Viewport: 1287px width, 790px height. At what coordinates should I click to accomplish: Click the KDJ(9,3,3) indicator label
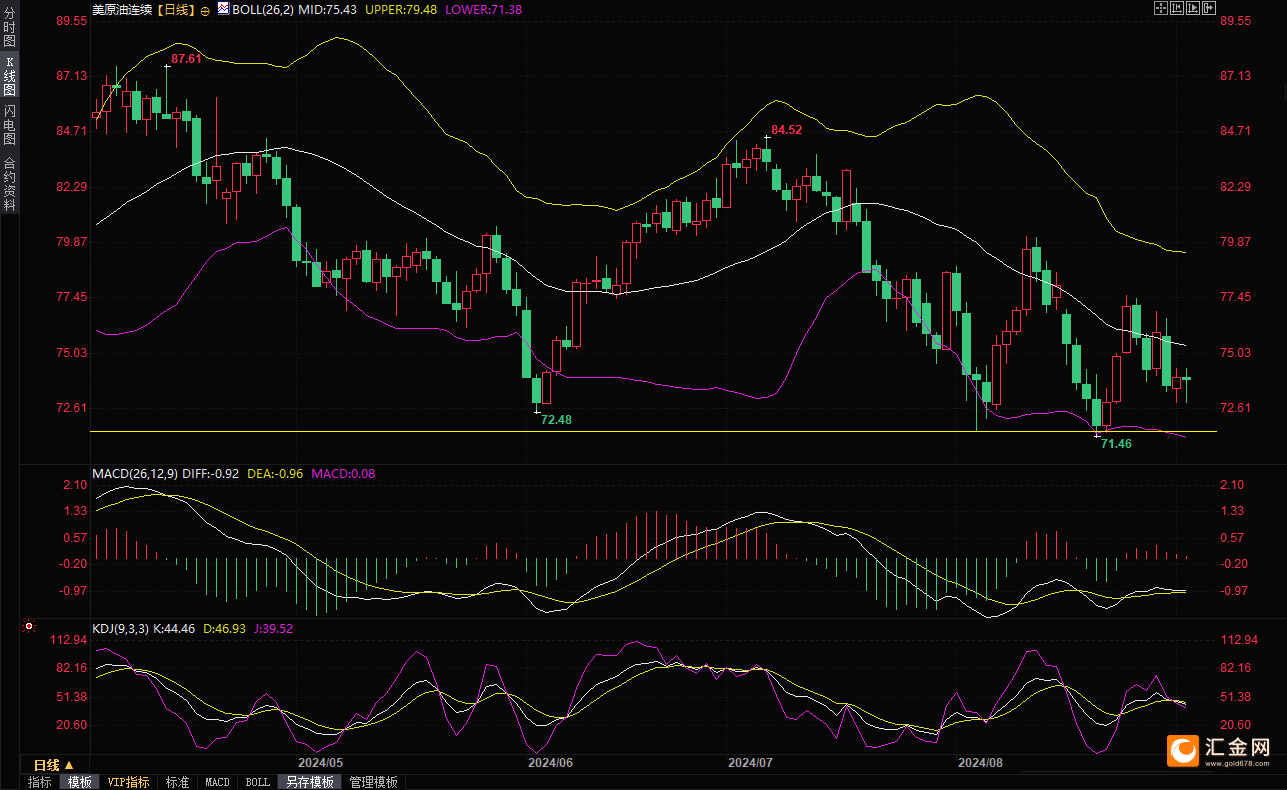pyautogui.click(x=120, y=628)
